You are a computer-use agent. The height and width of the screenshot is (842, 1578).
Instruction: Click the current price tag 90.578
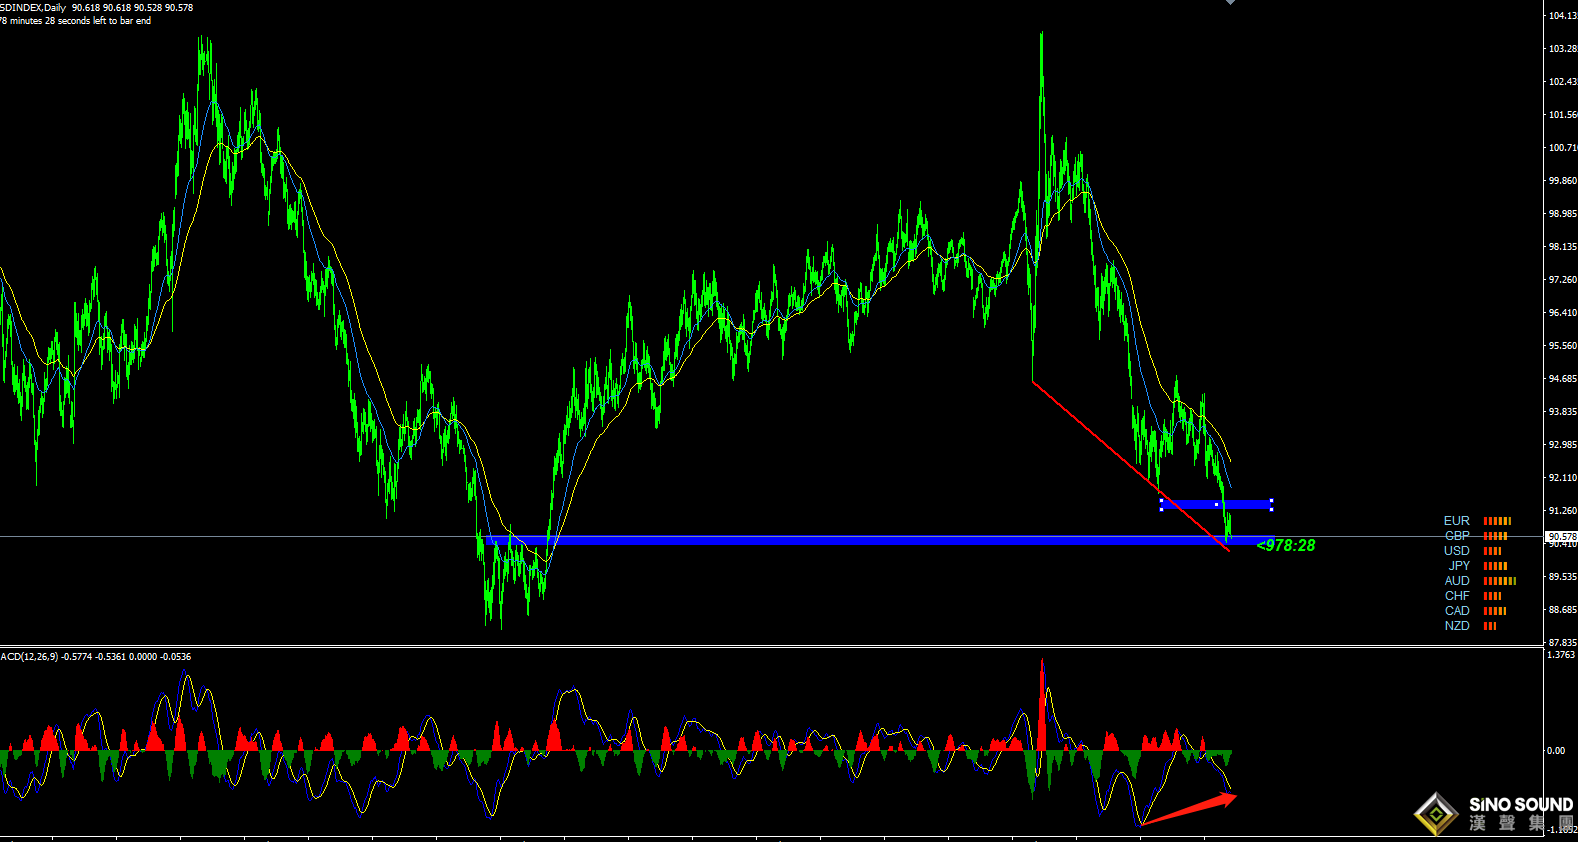coord(1561,537)
